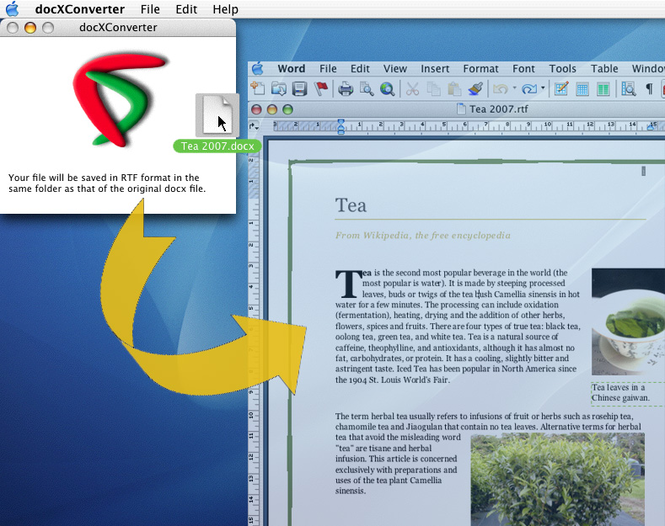Open the Word Table menu

[604, 68]
